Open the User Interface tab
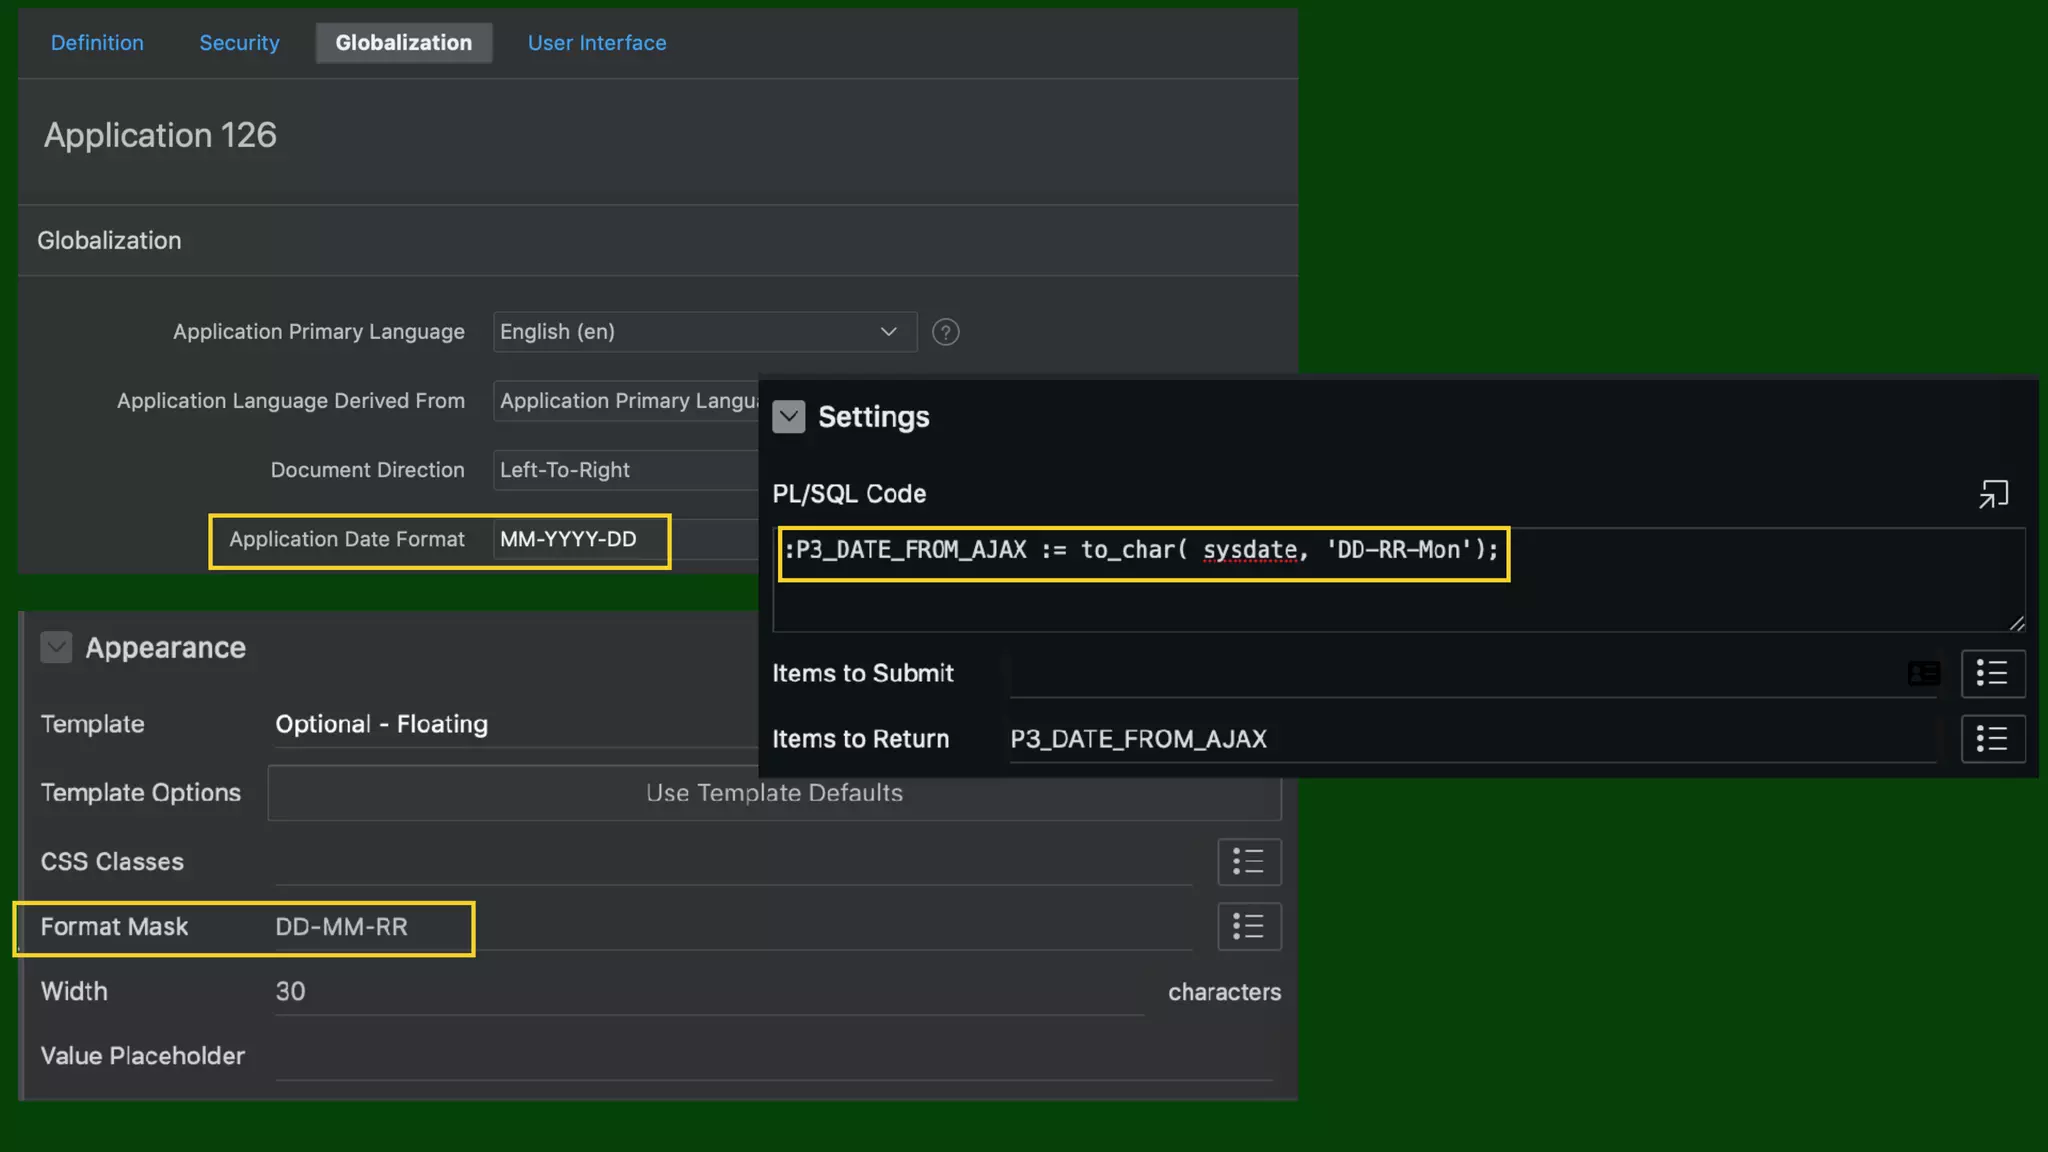 click(596, 43)
